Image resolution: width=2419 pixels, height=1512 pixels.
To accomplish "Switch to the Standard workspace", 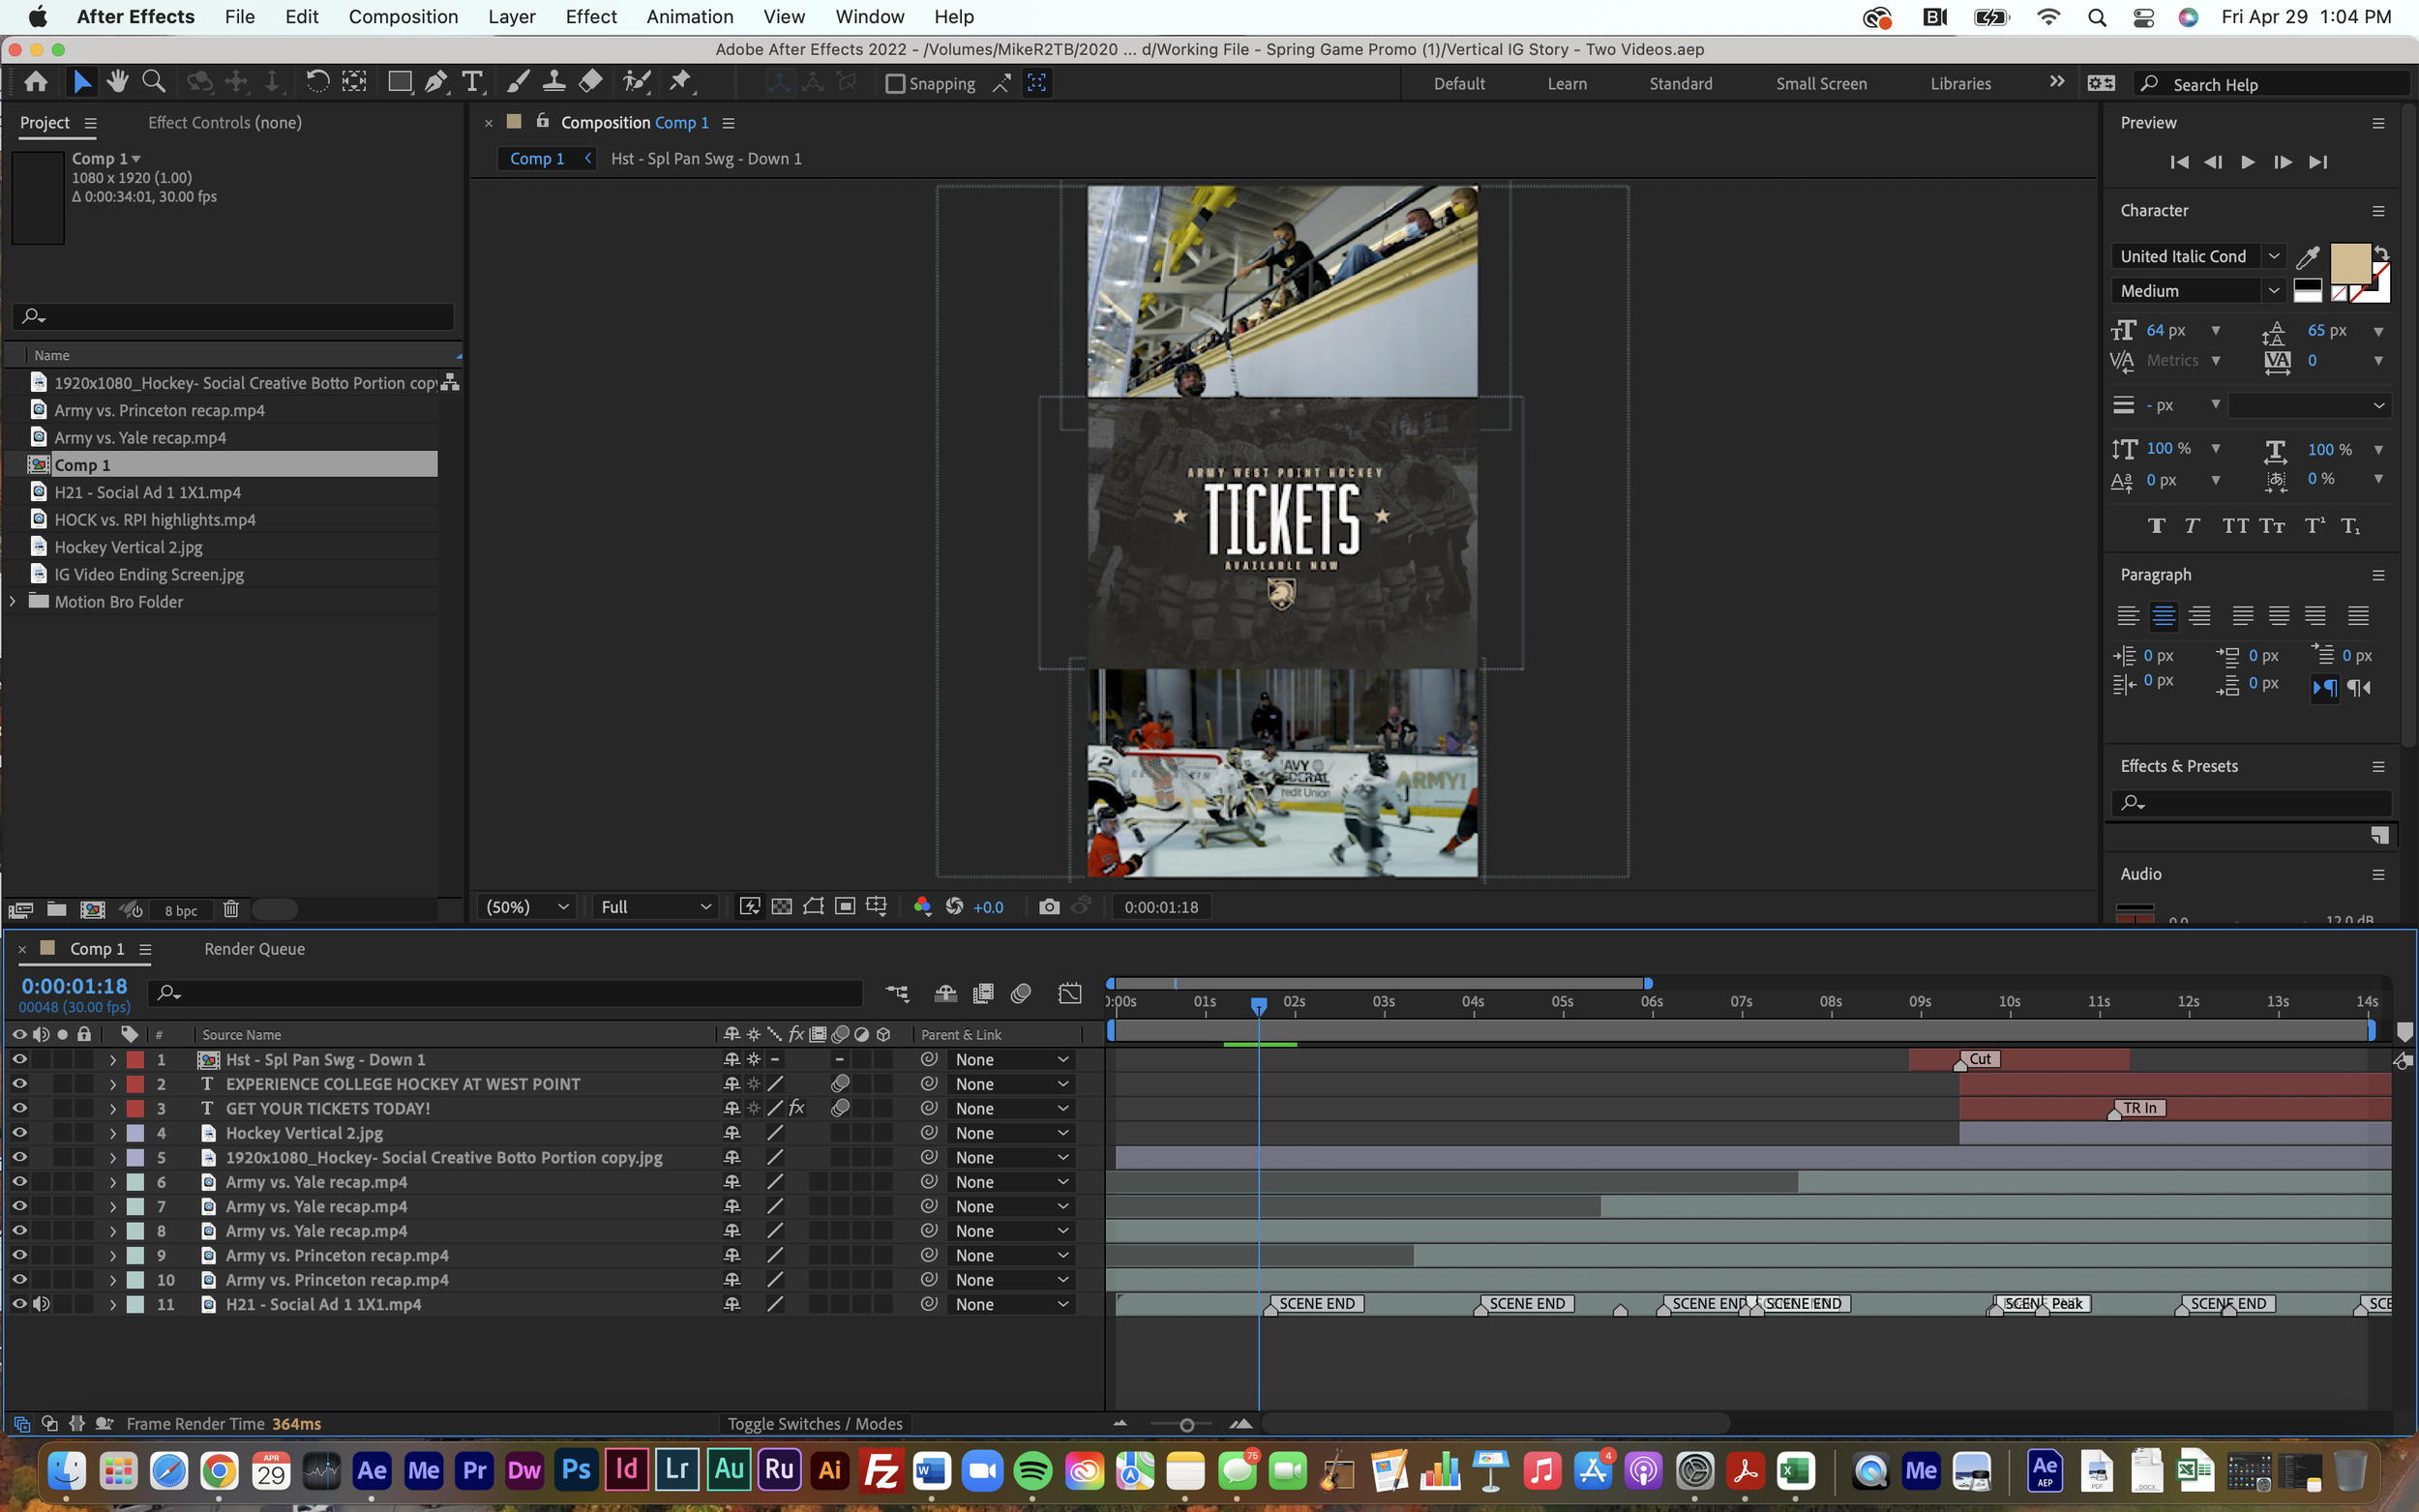I will (1680, 84).
